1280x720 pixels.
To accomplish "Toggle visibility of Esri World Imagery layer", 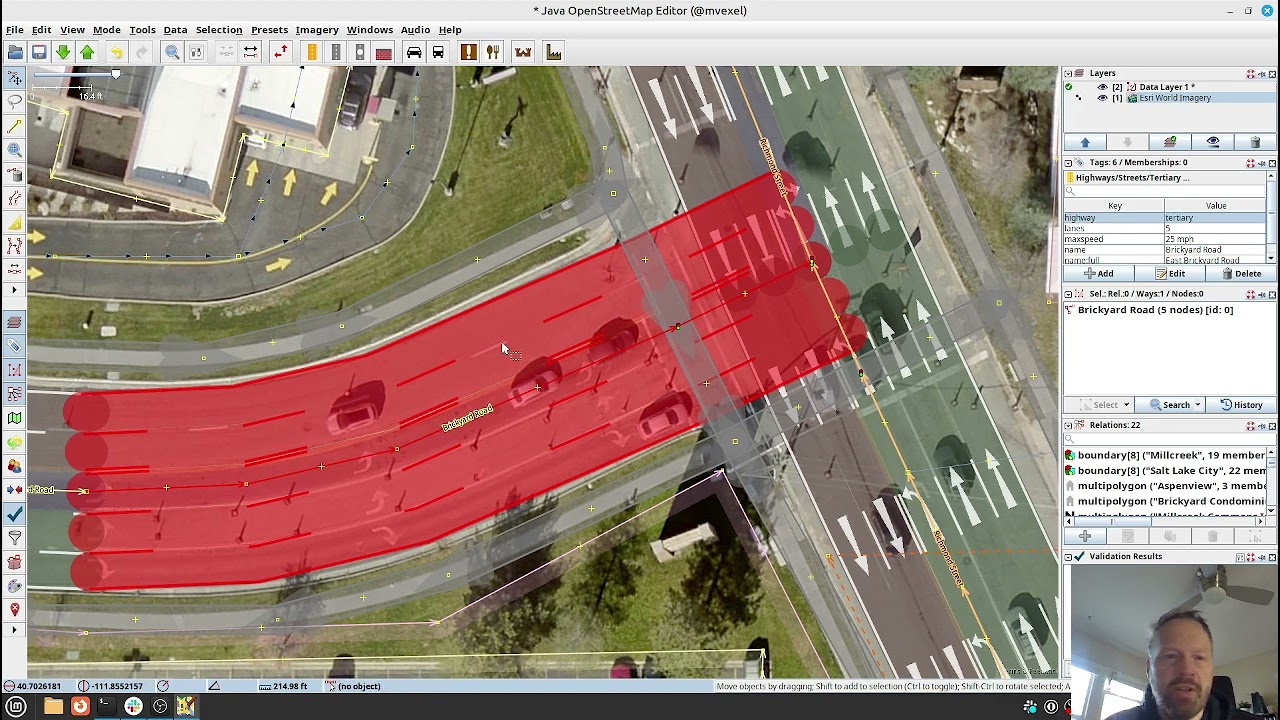I will 1102,98.
